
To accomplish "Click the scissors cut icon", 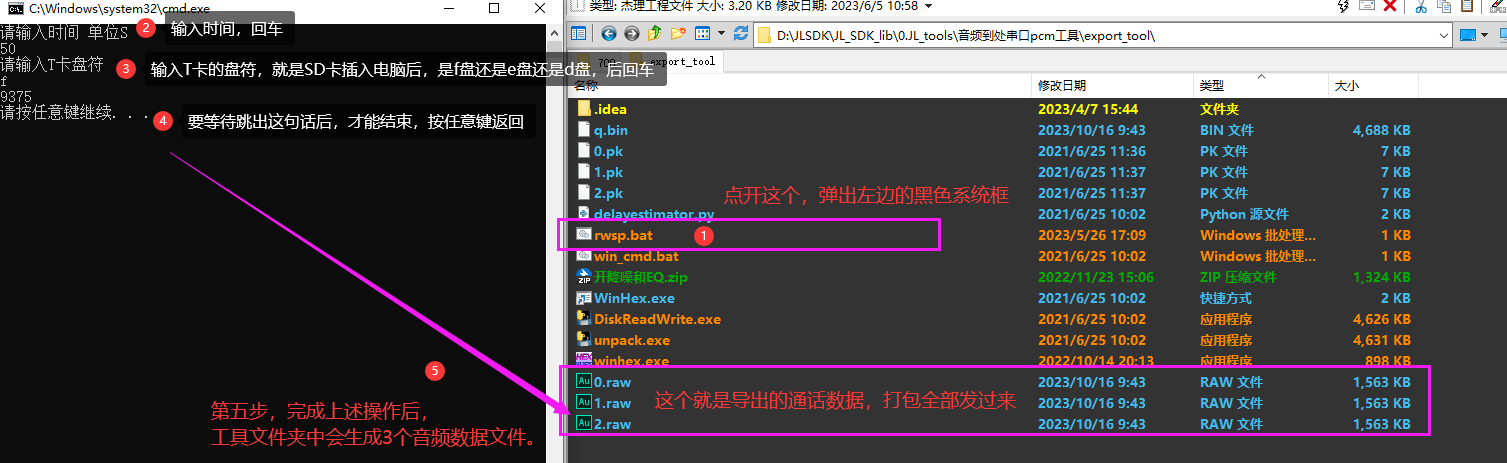I will tap(1420, 6).
